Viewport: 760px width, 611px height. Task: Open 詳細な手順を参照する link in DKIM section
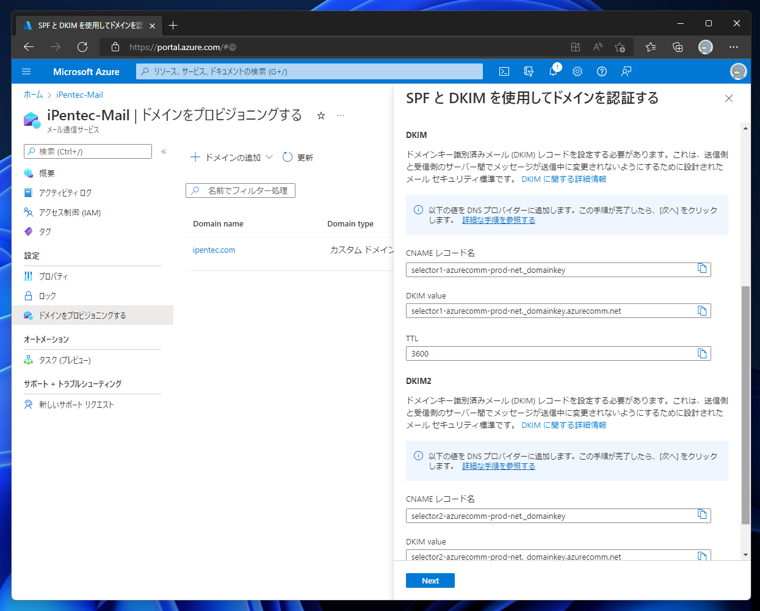point(499,220)
